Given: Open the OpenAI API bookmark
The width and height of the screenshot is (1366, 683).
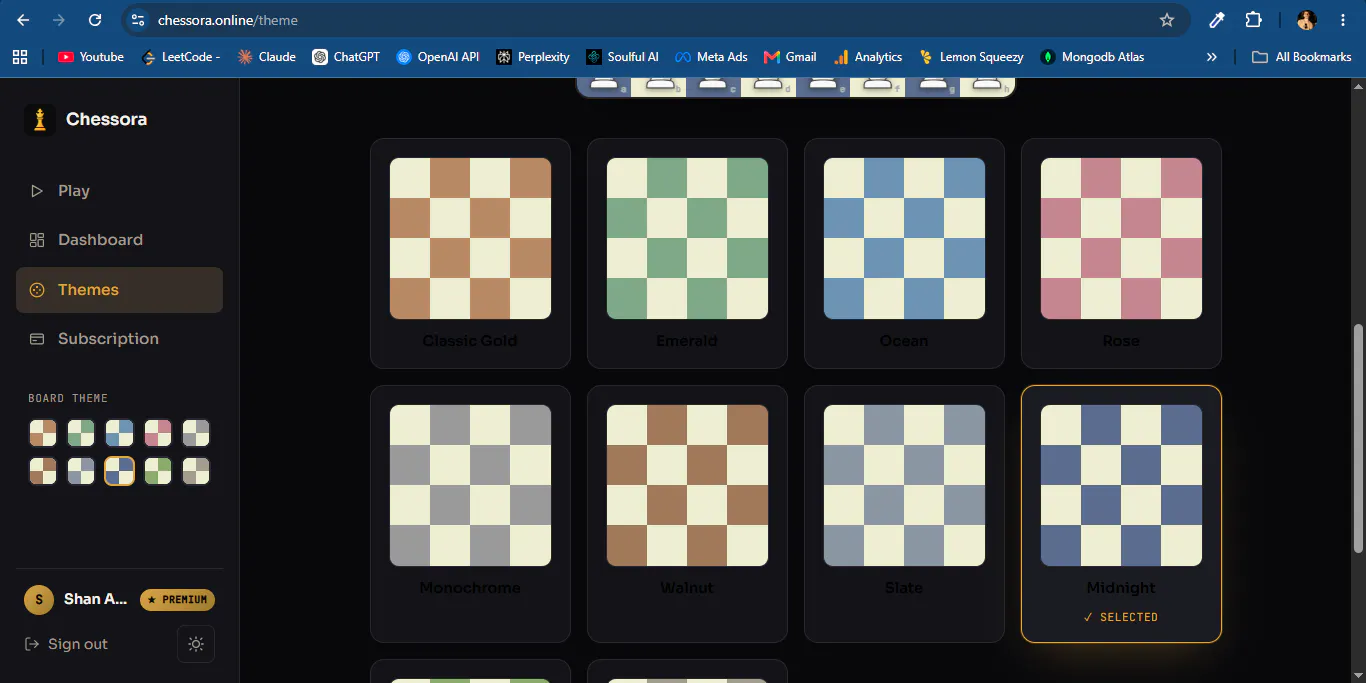Looking at the screenshot, I should tap(438, 57).
